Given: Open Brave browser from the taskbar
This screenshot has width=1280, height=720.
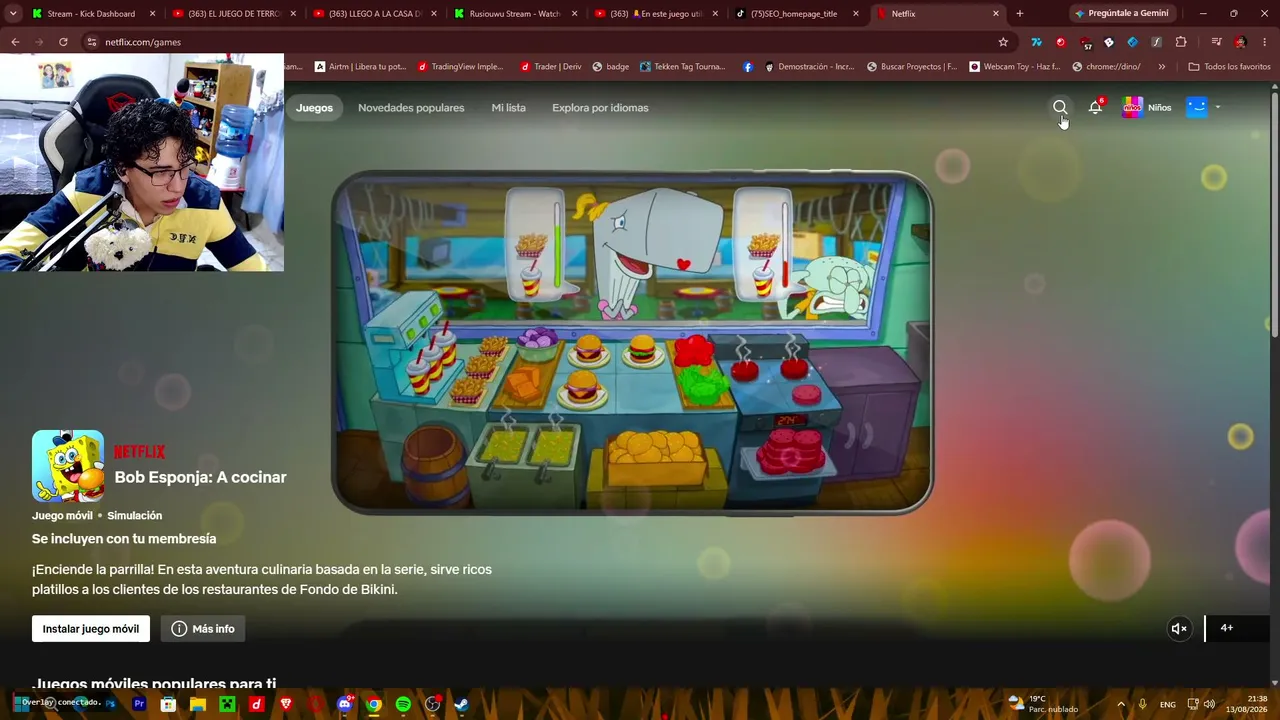Looking at the screenshot, I should [287, 704].
